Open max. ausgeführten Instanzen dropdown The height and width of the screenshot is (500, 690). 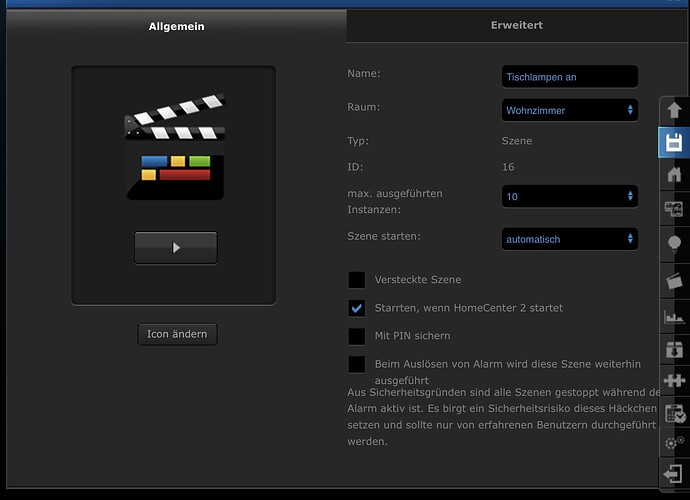(569, 196)
